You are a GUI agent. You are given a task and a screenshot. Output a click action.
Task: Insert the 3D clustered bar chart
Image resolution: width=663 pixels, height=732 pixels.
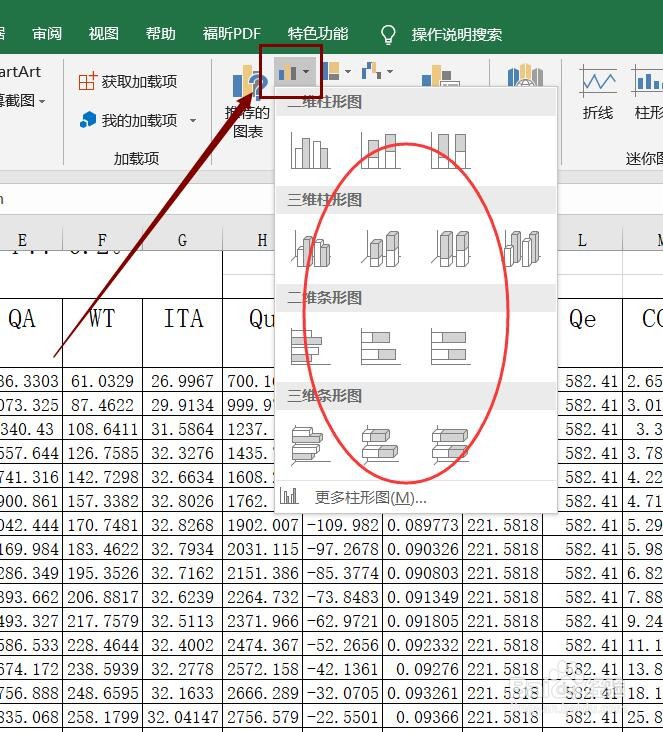(310, 445)
